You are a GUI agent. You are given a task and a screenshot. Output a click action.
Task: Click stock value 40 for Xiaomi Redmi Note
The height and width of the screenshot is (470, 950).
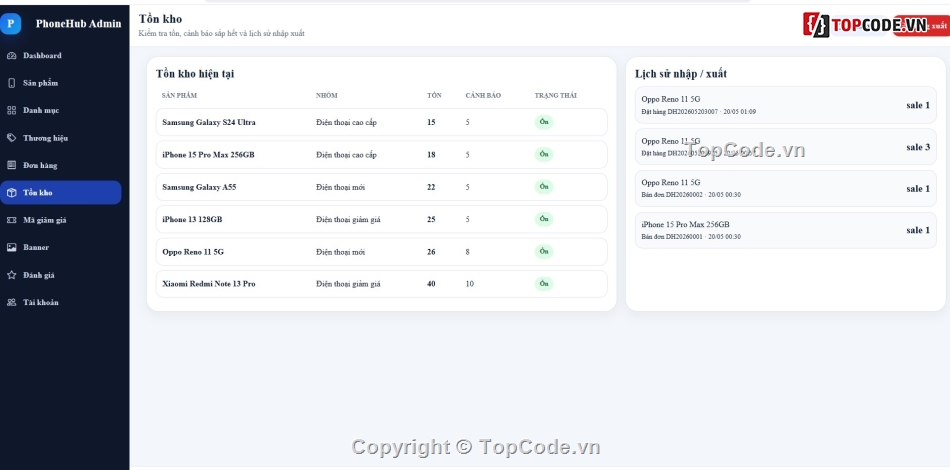pyautogui.click(x=431, y=284)
